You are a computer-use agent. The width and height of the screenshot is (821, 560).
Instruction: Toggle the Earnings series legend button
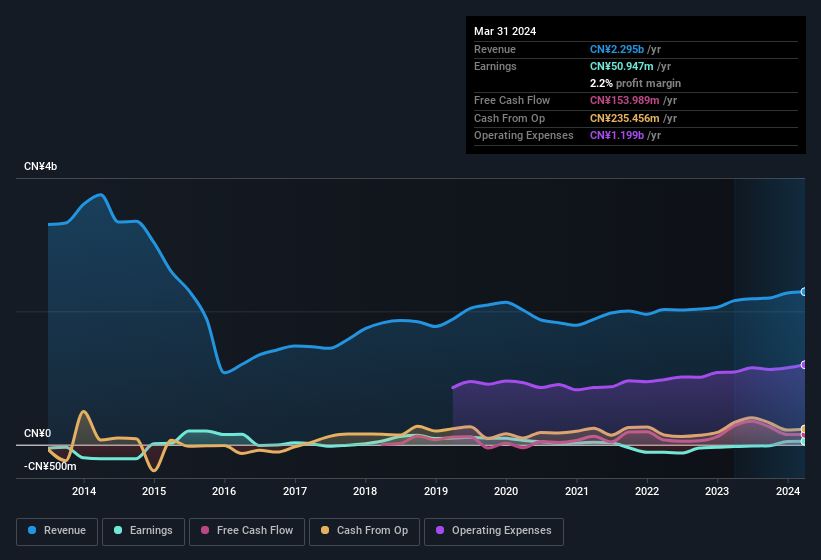[143, 531]
